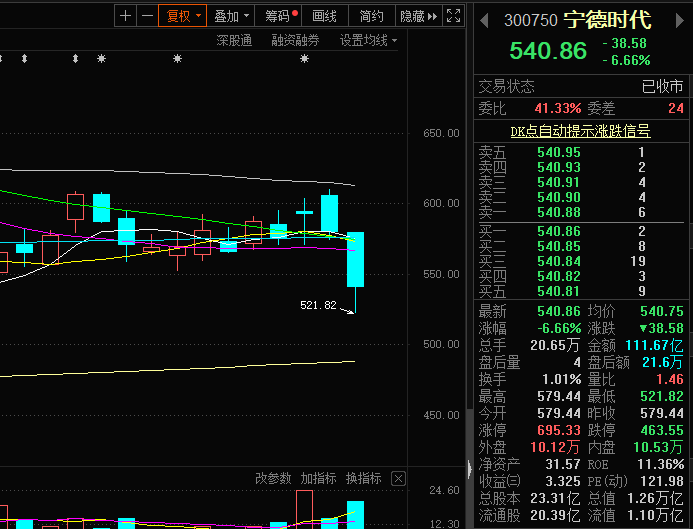This screenshot has height=529, width=693.
Task: Select 买三 price 540.84
Action: 559,261
